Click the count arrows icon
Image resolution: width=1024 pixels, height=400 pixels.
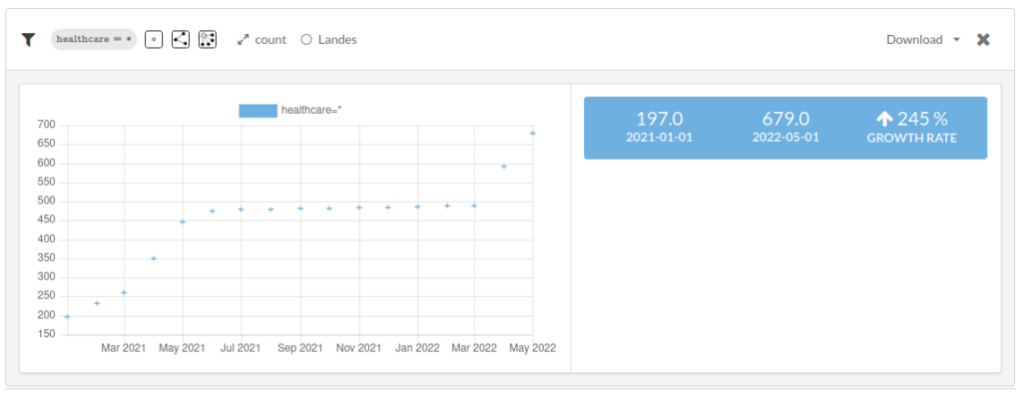coord(244,40)
